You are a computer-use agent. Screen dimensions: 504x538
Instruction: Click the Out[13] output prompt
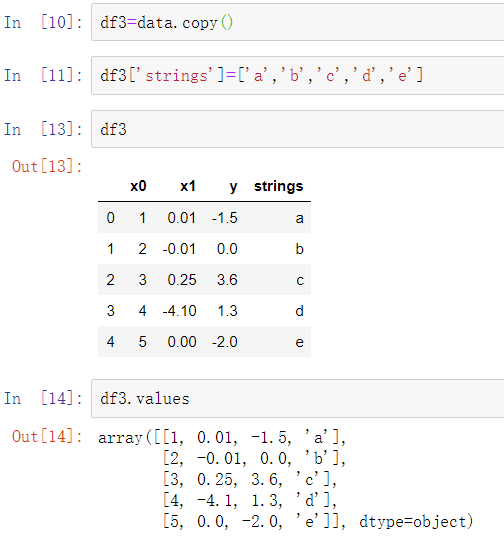(x=47, y=166)
